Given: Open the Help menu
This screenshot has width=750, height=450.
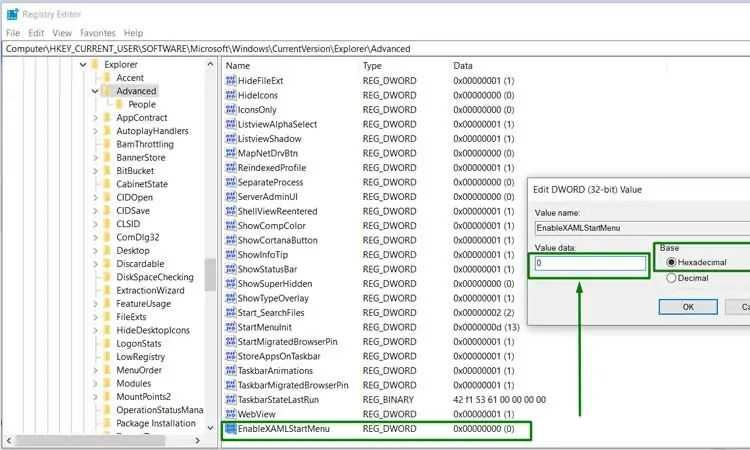Looking at the screenshot, I should point(133,33).
